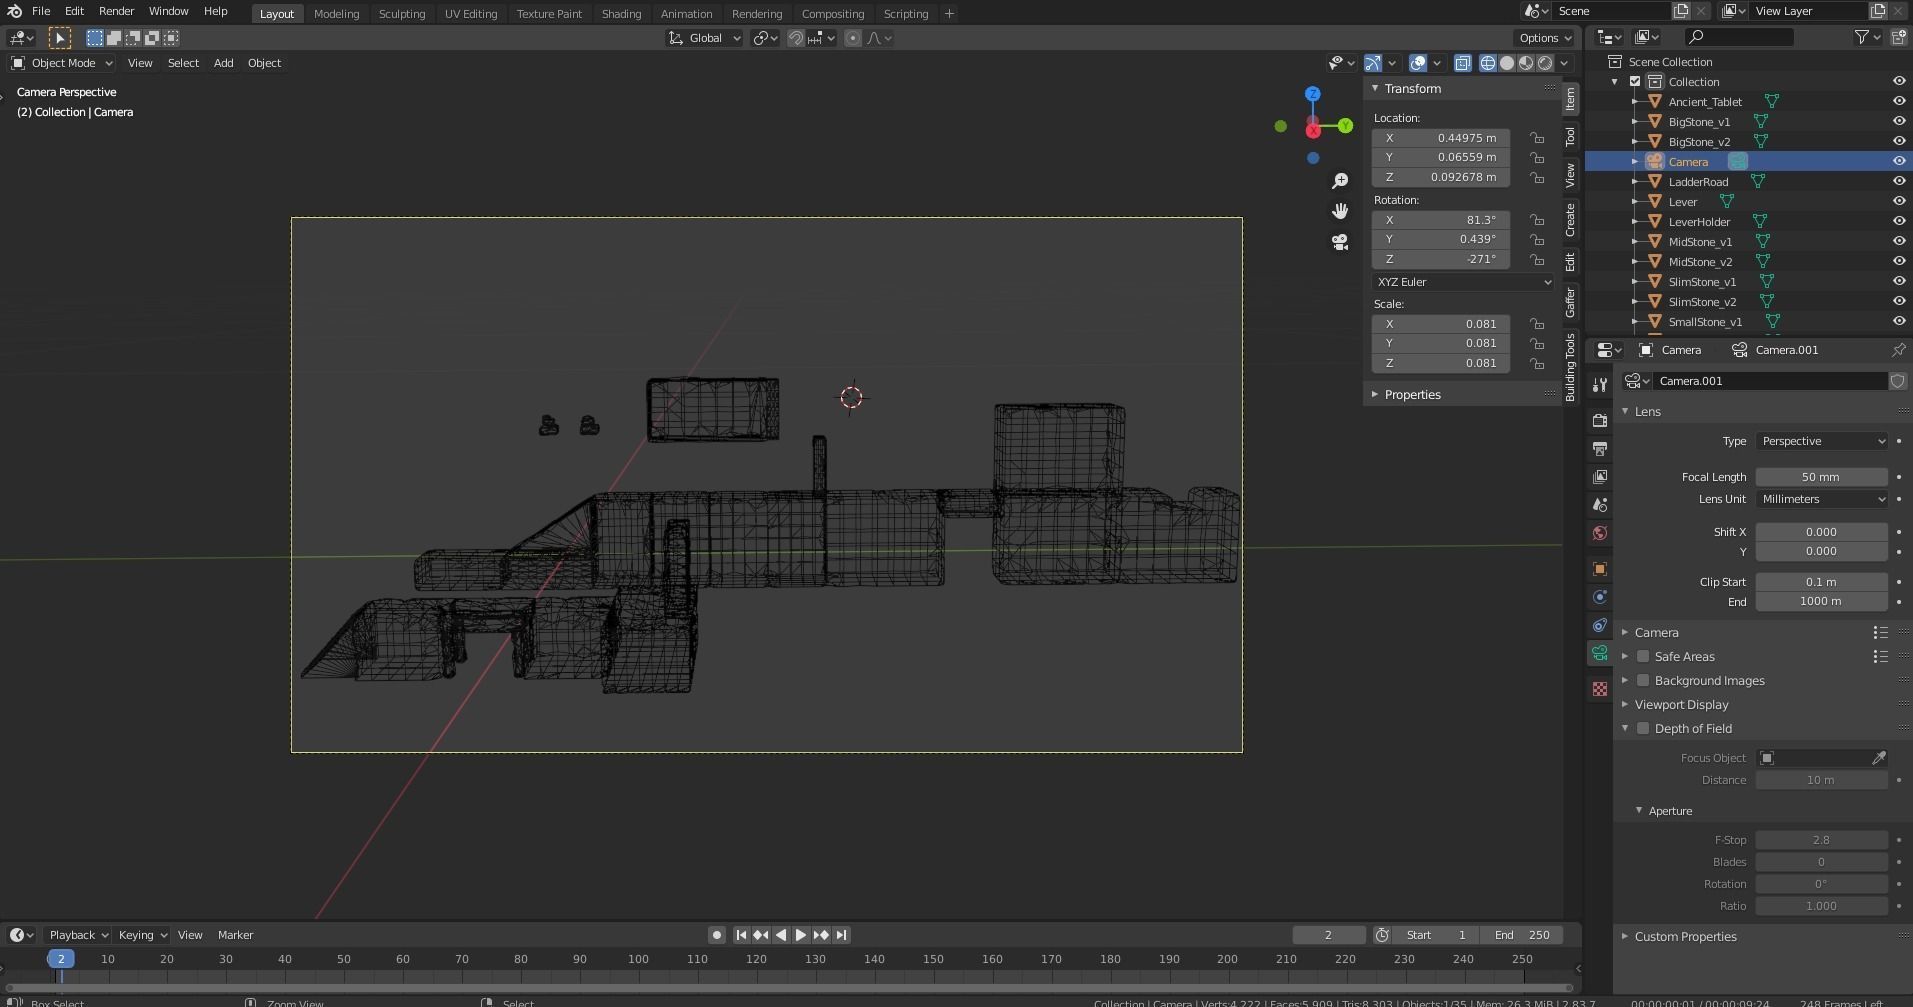Open the XYZ Euler rotation mode dropdown

tap(1464, 282)
